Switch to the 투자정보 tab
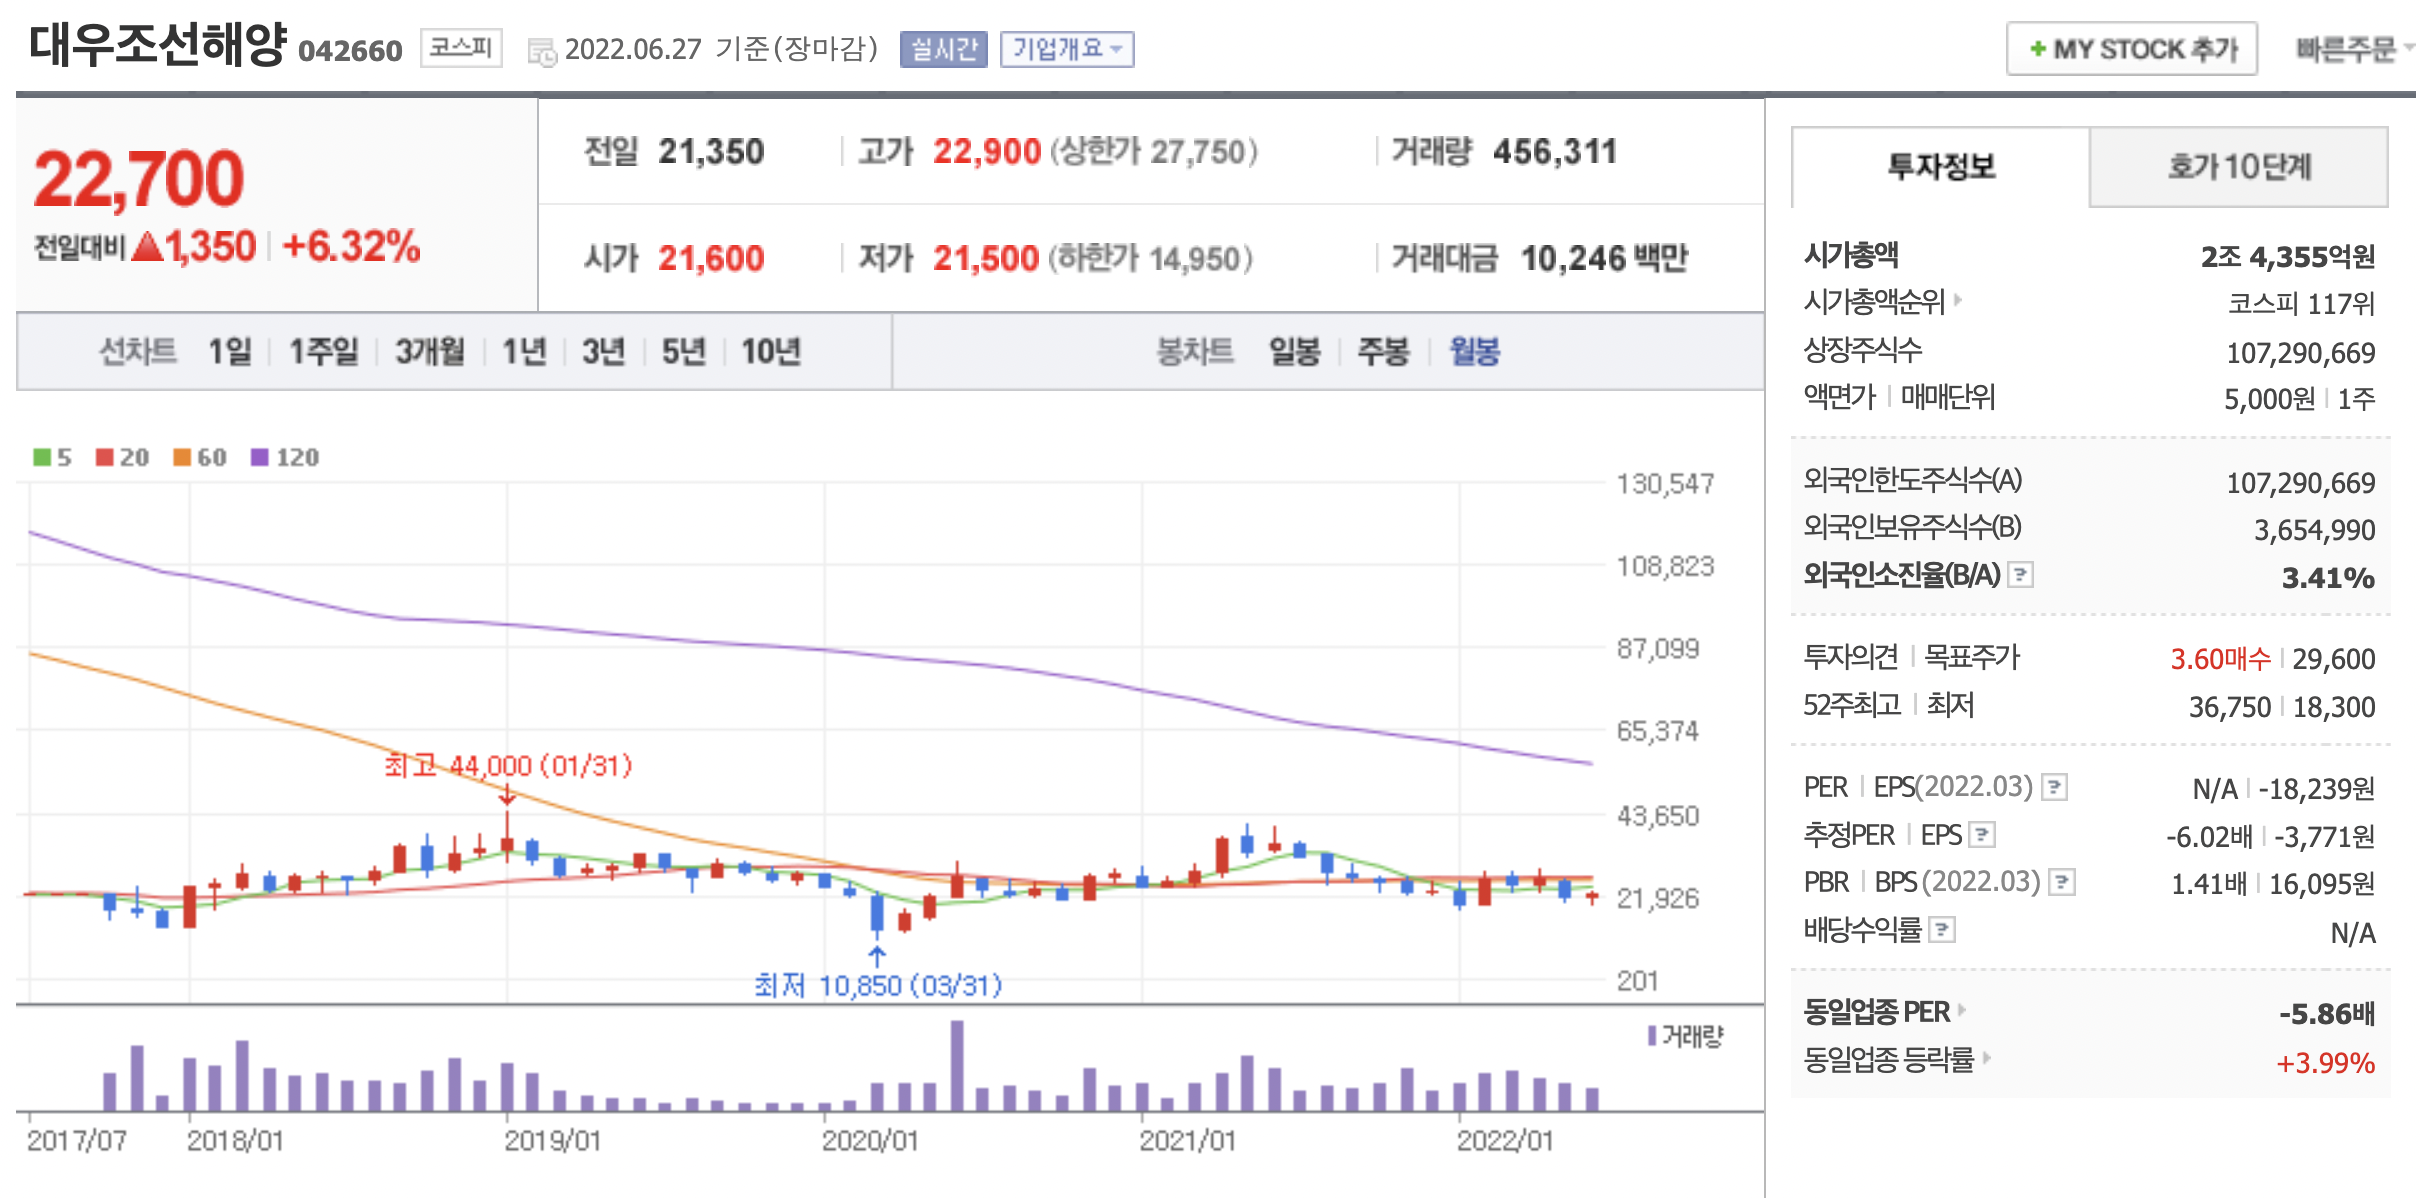Image resolution: width=2420 pixels, height=1198 pixels. pos(1940,167)
